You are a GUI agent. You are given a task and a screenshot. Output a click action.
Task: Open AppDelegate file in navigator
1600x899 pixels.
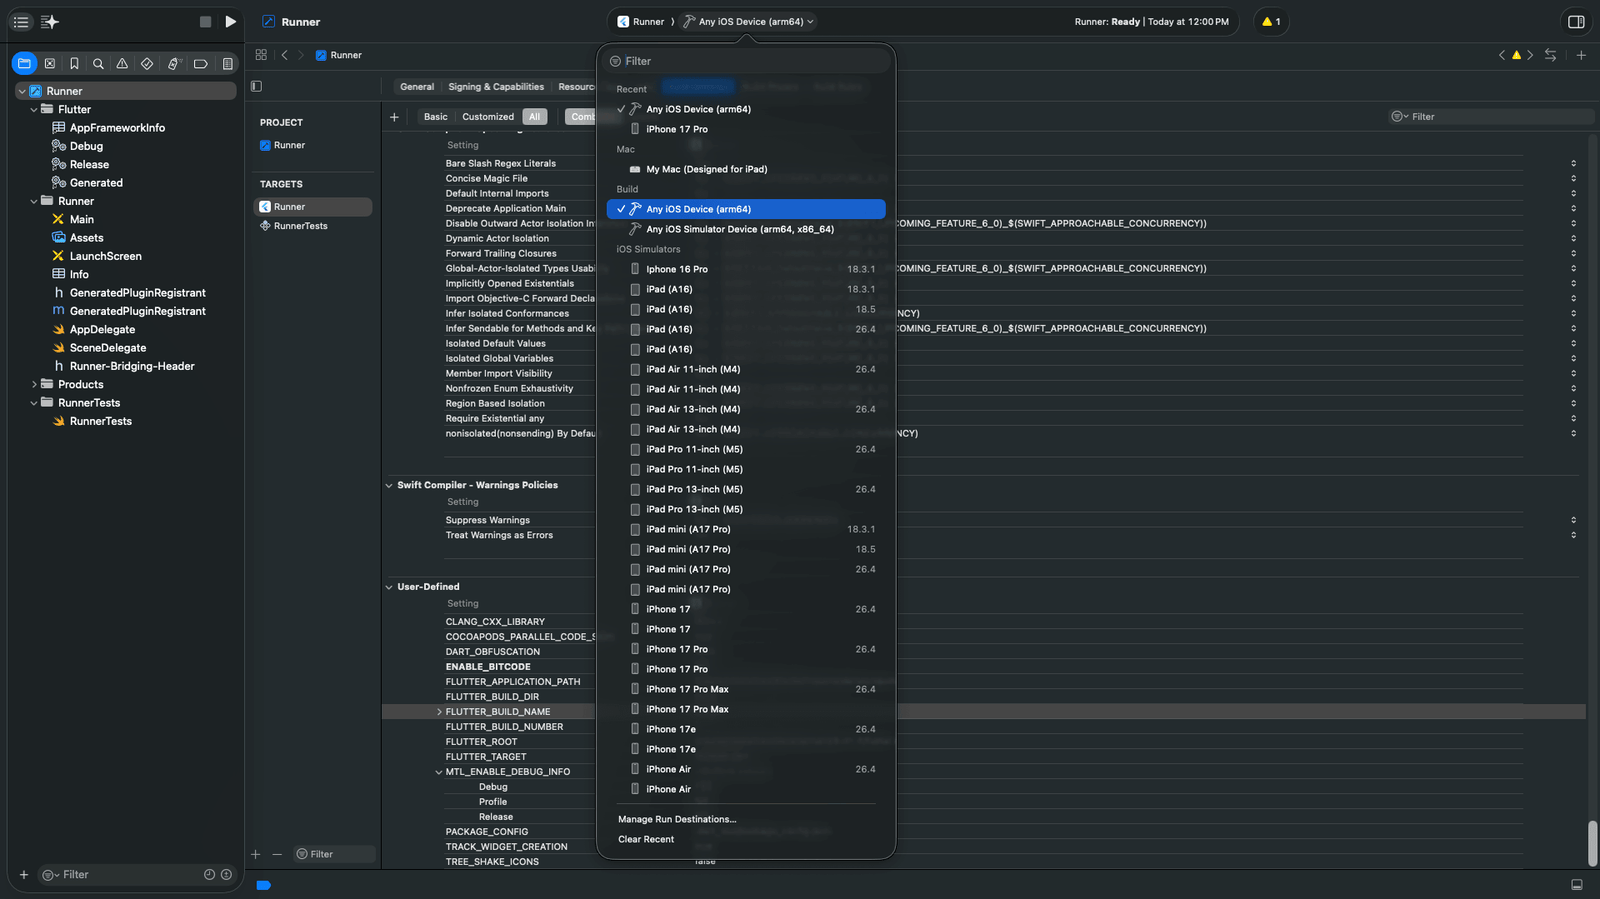pyautogui.click(x=102, y=329)
